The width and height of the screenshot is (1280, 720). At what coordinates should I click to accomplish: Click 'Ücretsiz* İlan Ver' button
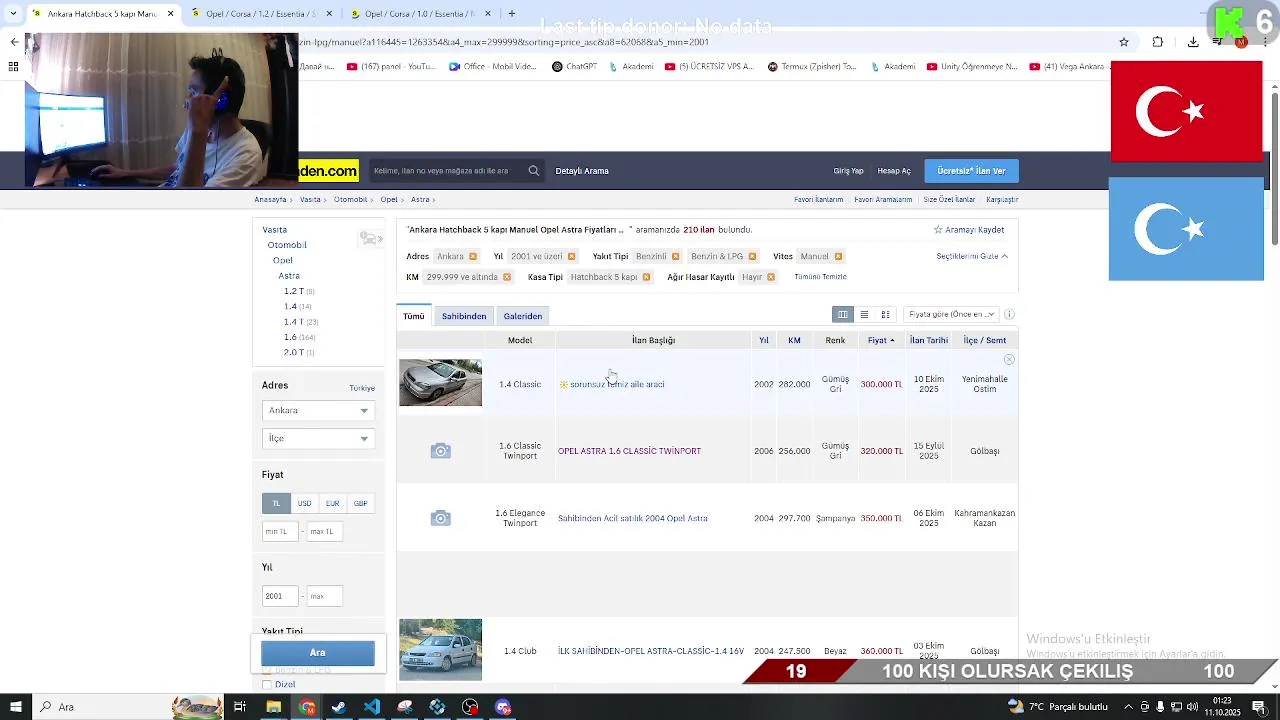click(971, 171)
